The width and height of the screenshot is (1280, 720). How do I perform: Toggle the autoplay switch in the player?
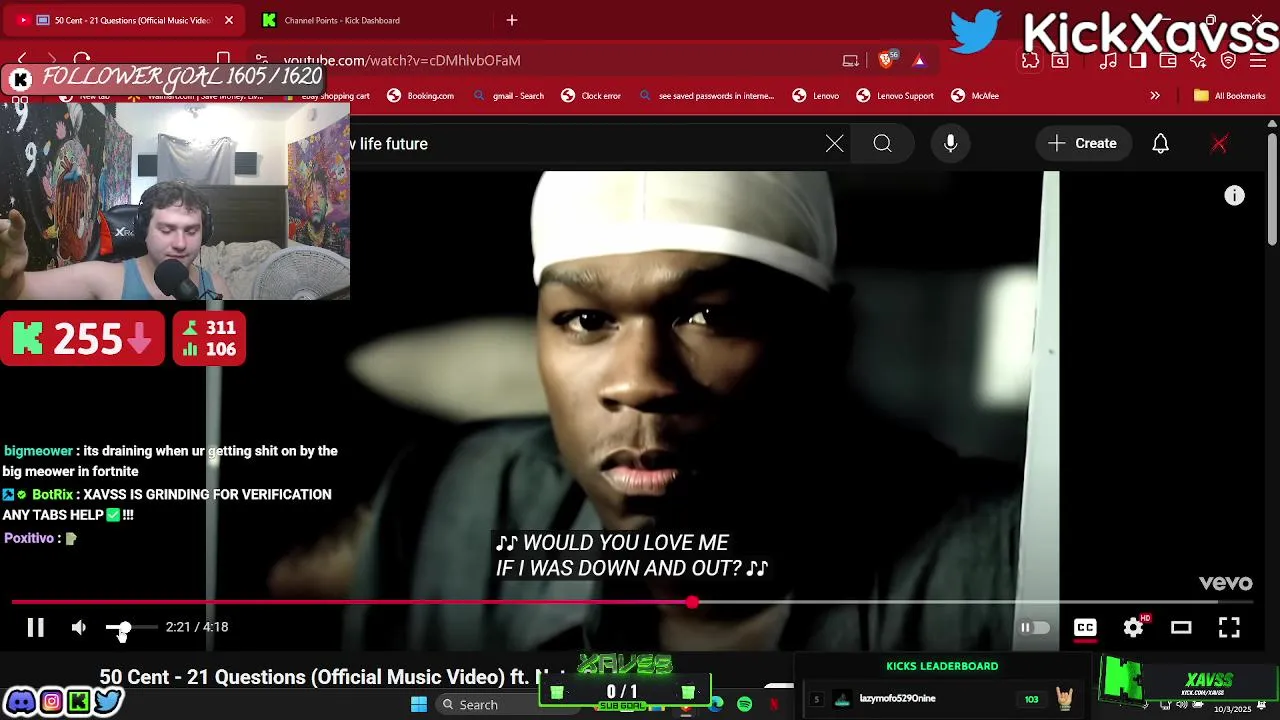(1035, 627)
